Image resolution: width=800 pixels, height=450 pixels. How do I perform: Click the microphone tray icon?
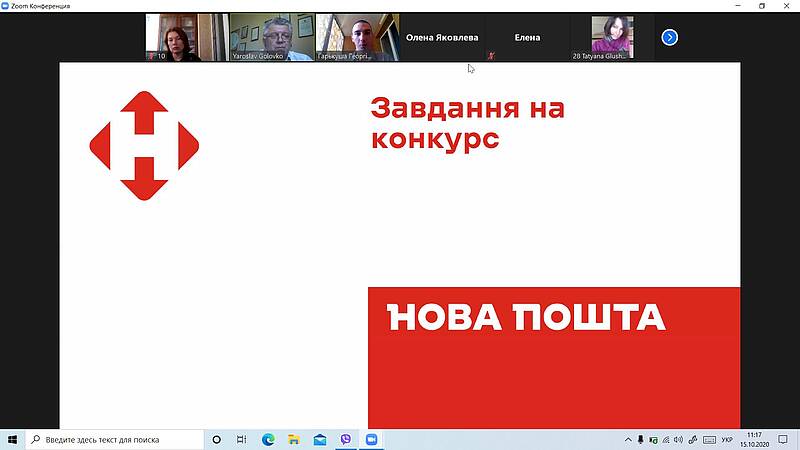point(640,439)
